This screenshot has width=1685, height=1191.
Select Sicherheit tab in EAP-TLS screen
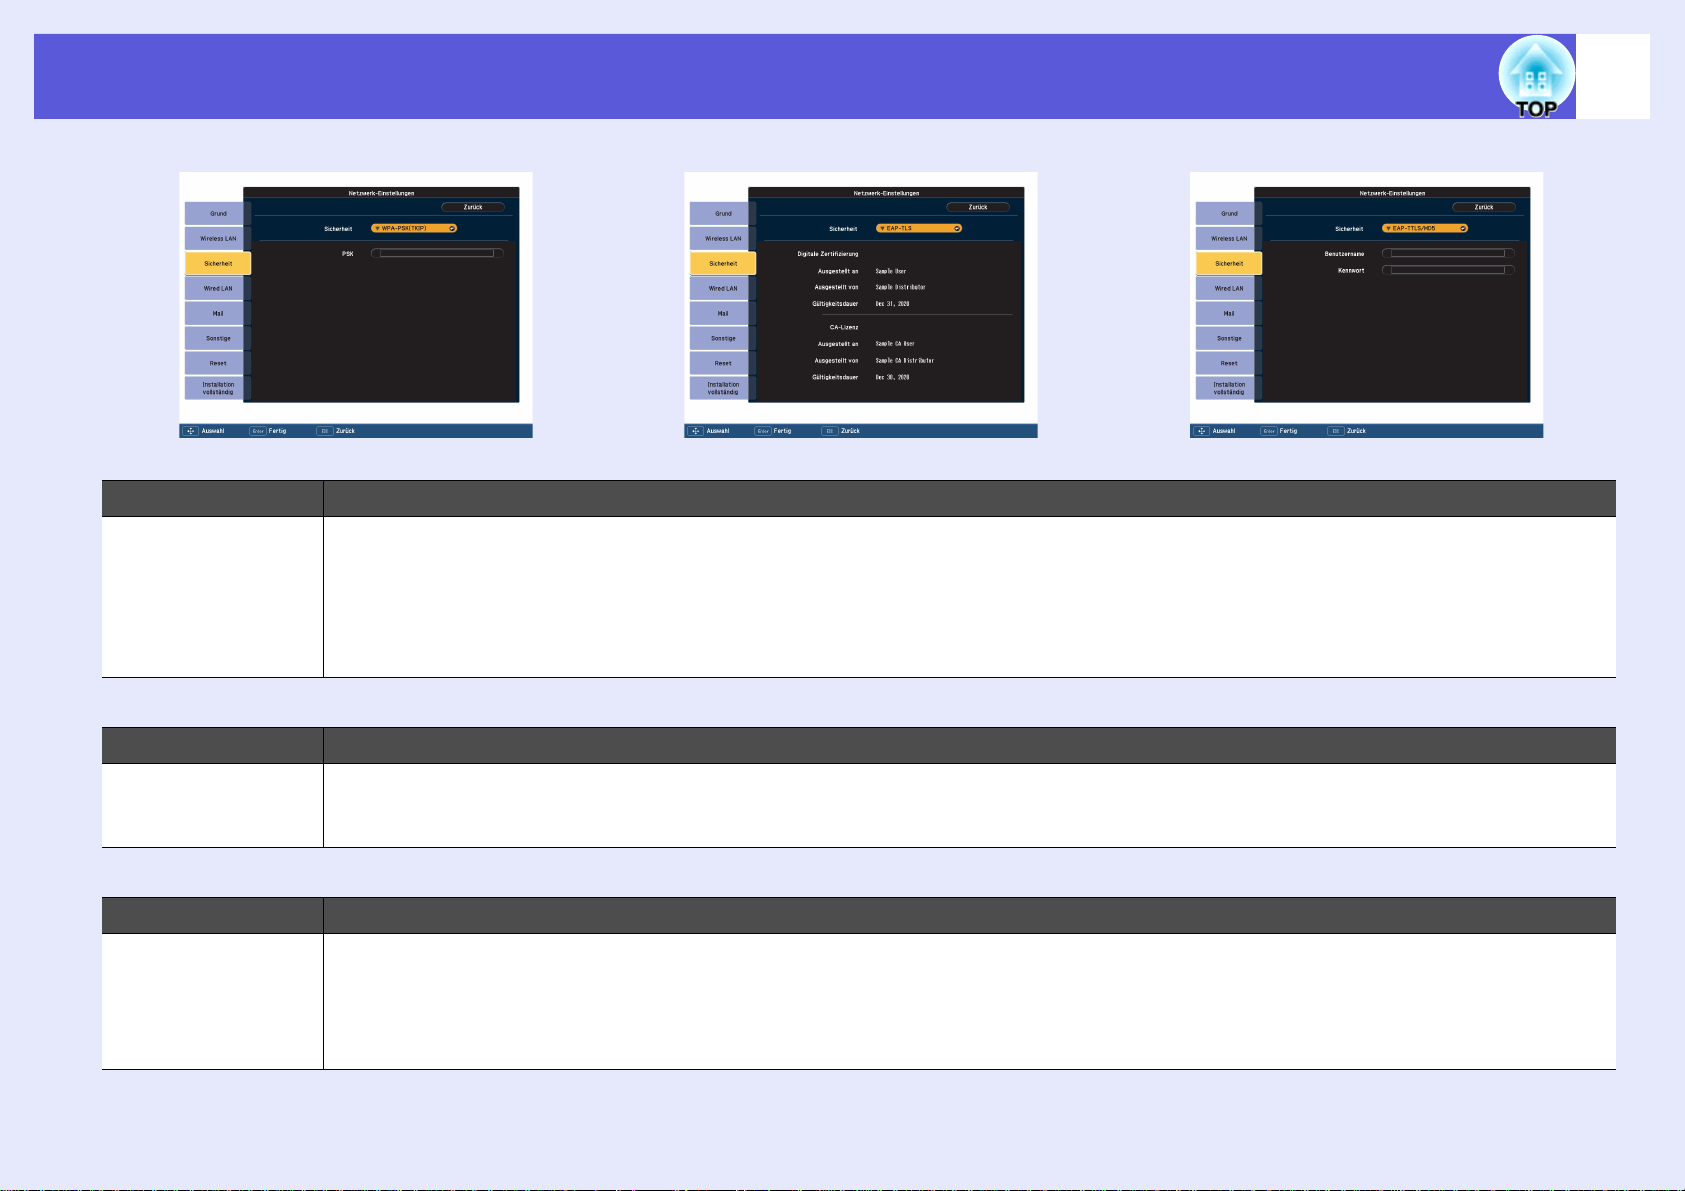(723, 263)
